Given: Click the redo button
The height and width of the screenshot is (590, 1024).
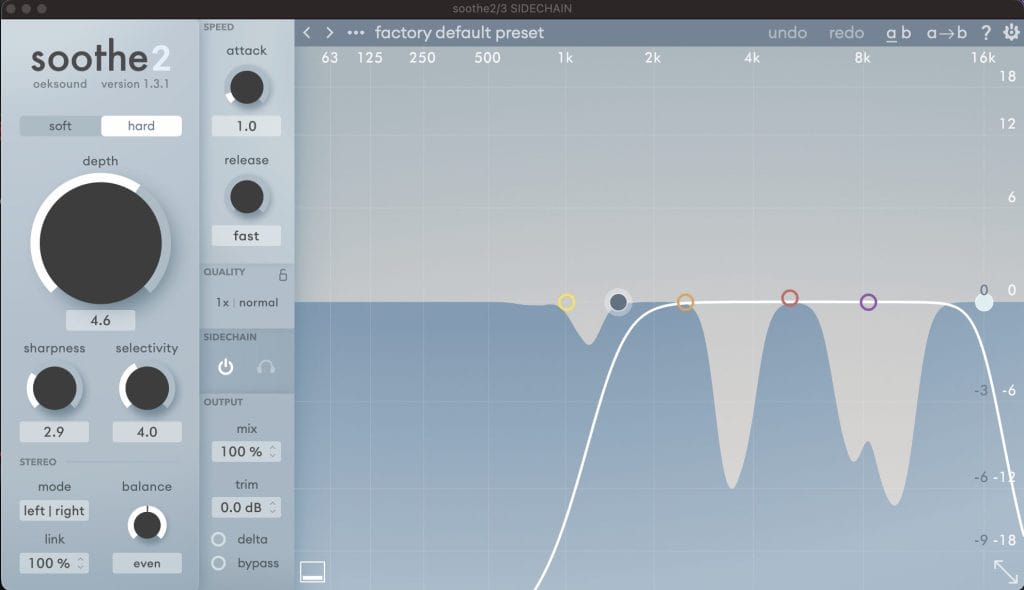Looking at the screenshot, I should (x=846, y=33).
